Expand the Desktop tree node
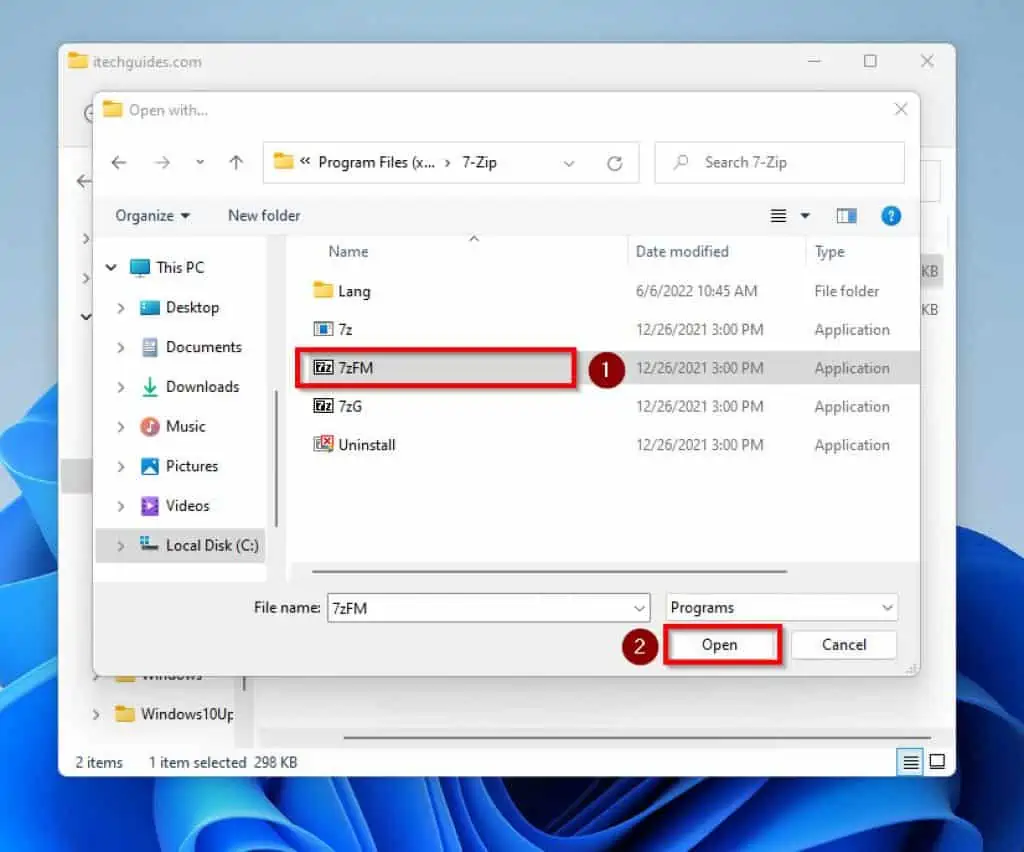Screen dimensions: 1024x852 coord(120,308)
